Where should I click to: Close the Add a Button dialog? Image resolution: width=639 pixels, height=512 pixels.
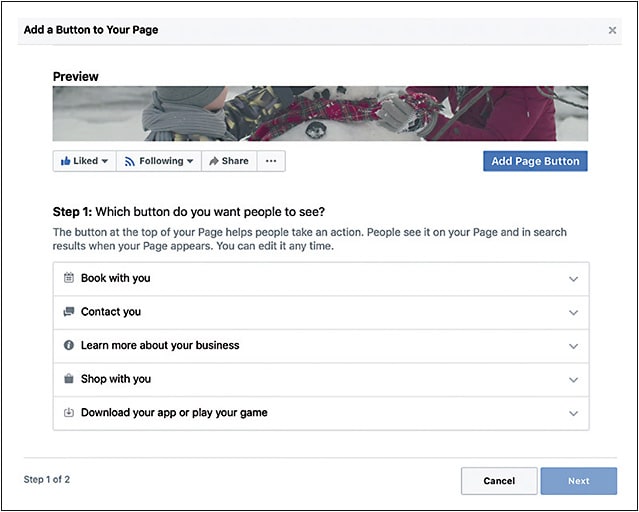point(612,30)
